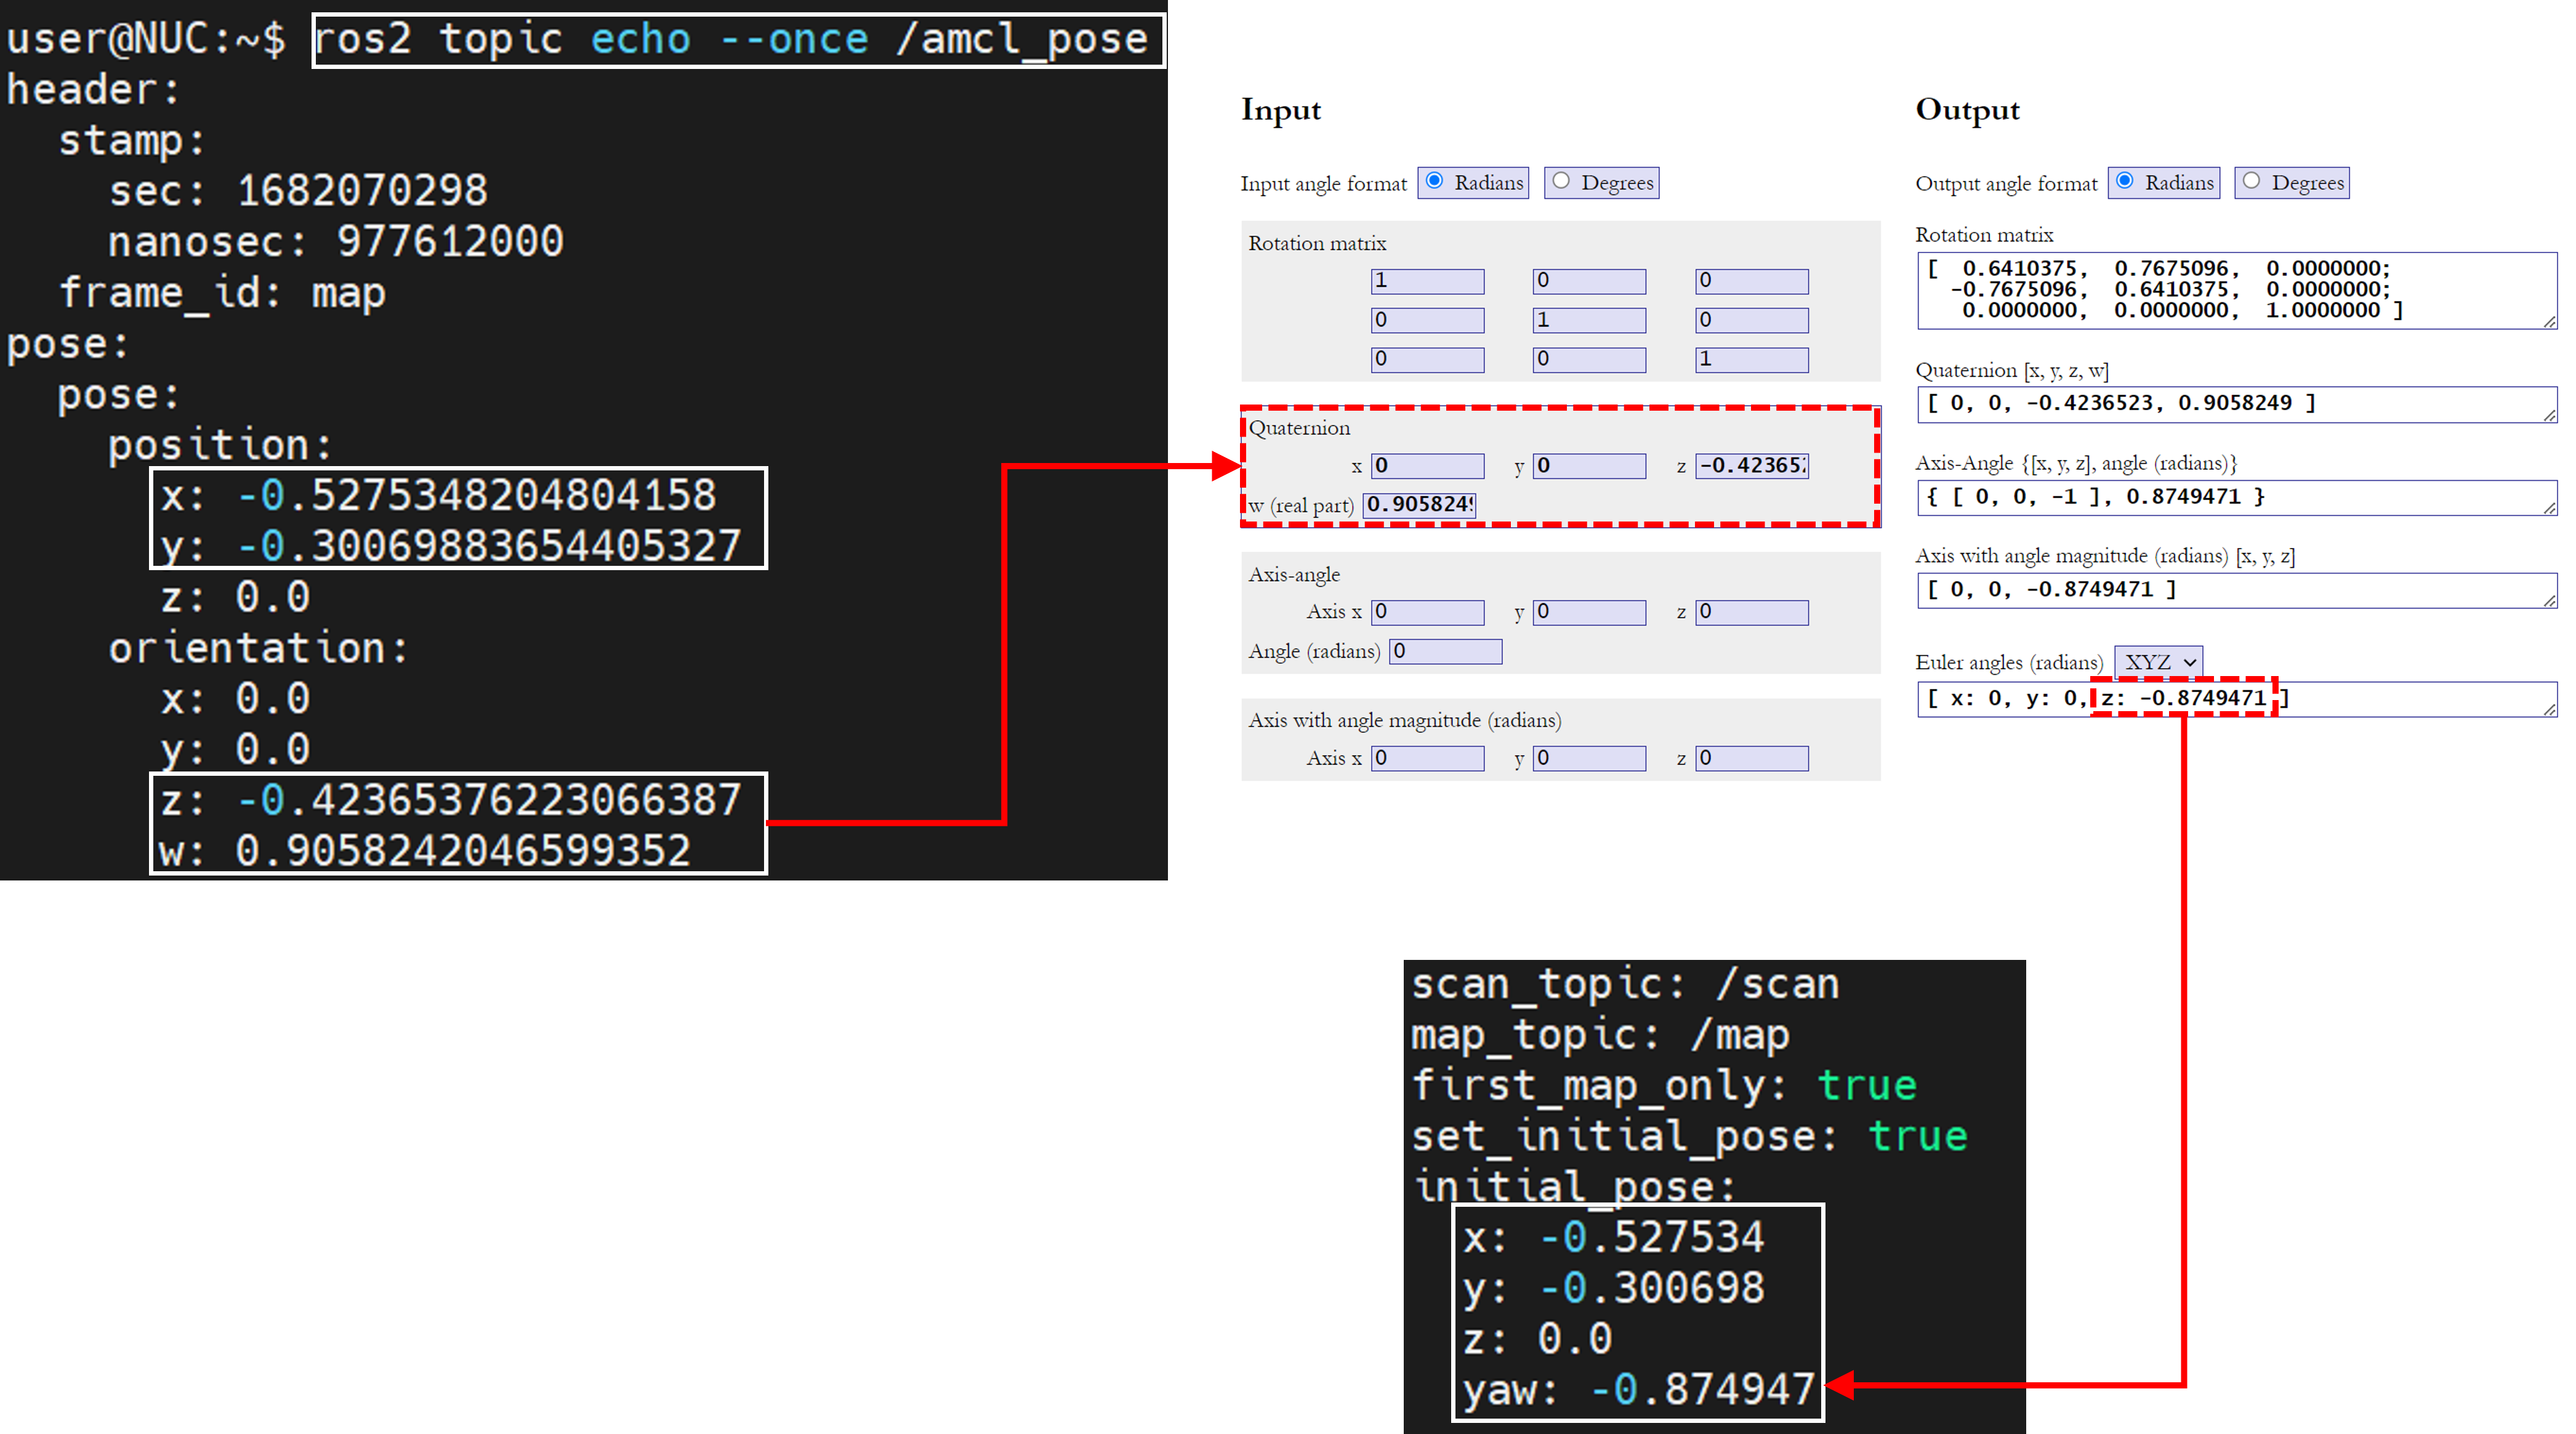The height and width of the screenshot is (1434, 2576).
Task: Click resize grip of output Rotation matrix area
Action: point(2550,321)
